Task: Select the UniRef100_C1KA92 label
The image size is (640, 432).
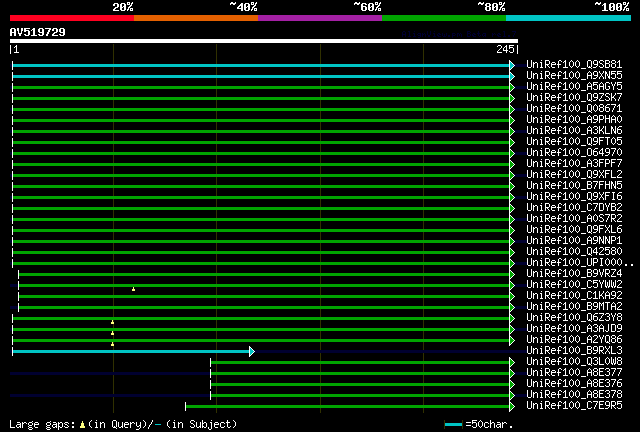Action: (x=574, y=296)
